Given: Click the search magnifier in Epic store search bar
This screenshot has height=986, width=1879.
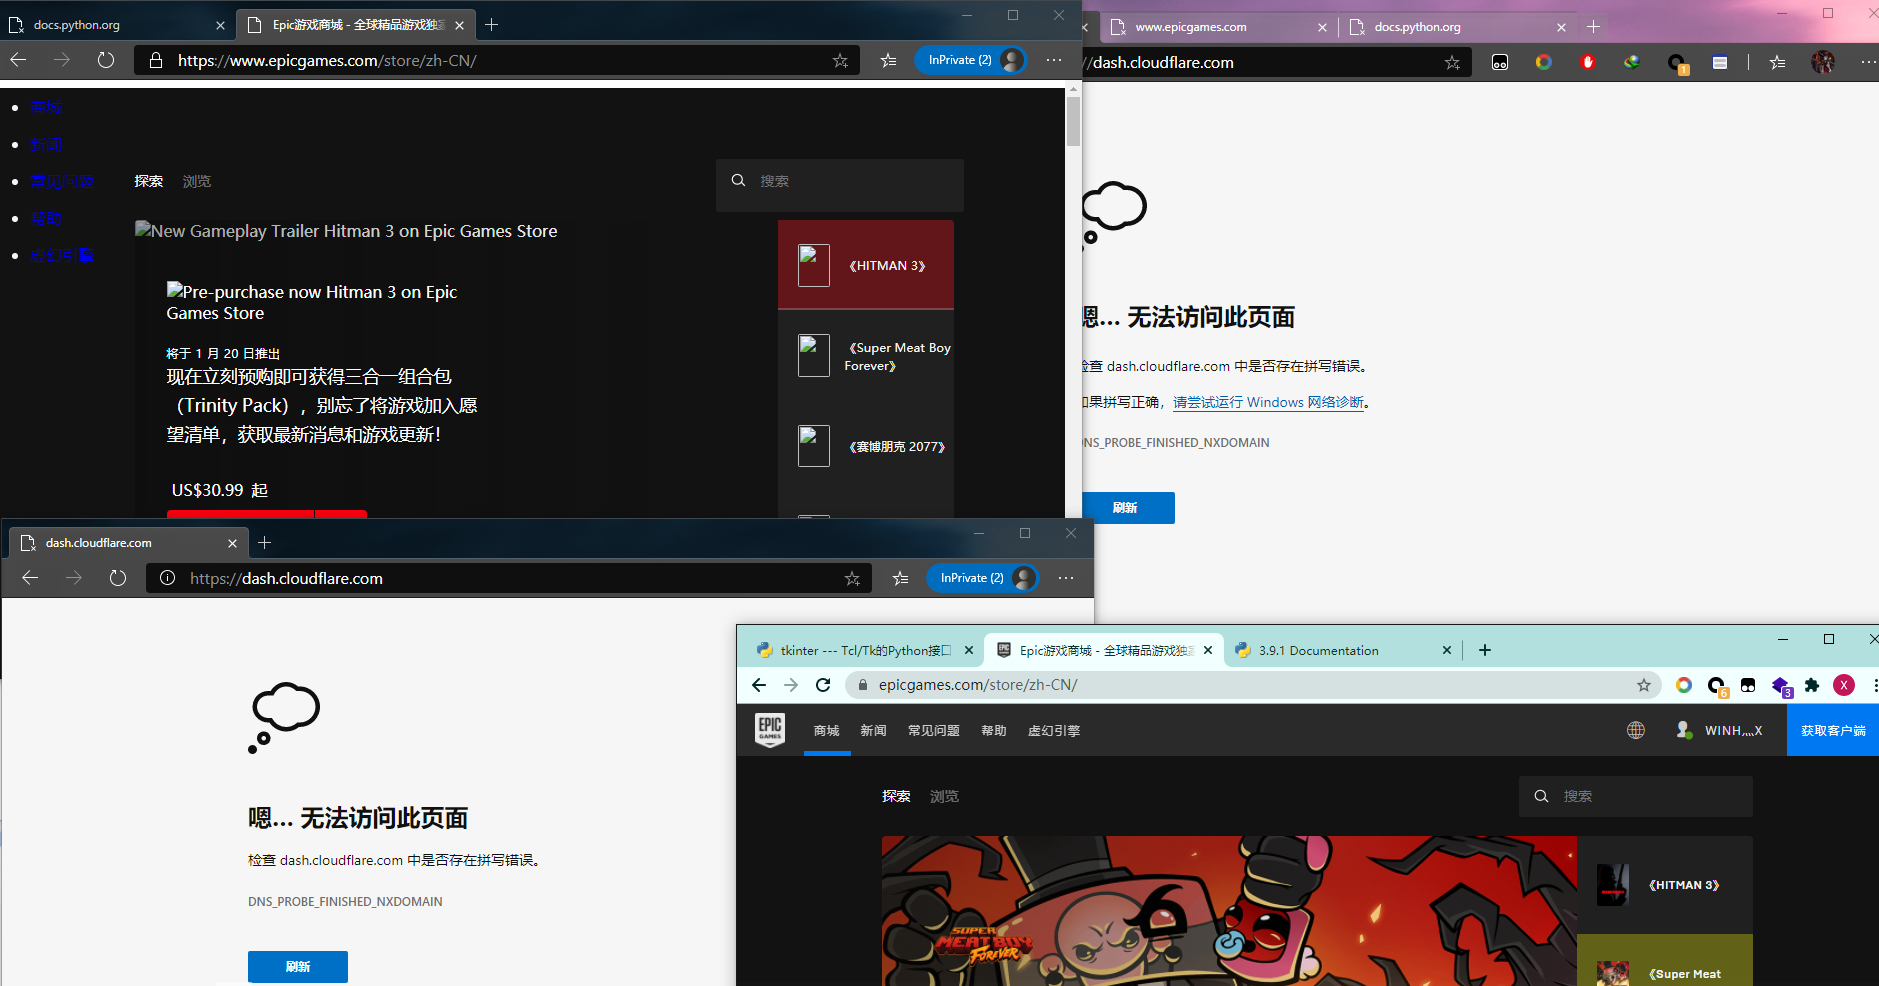Looking at the screenshot, I should coord(1542,796).
